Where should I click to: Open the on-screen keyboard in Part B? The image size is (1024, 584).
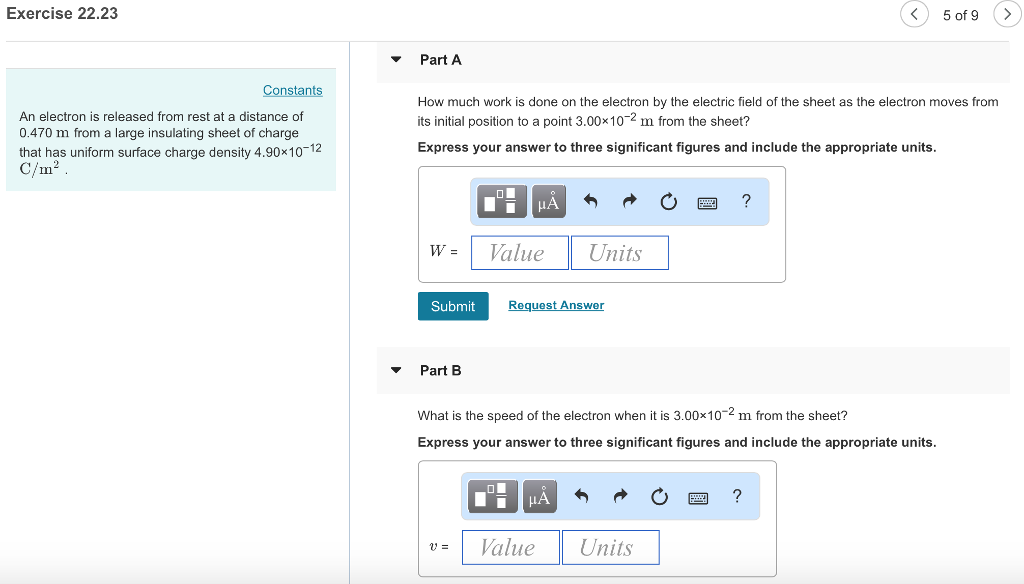699,496
